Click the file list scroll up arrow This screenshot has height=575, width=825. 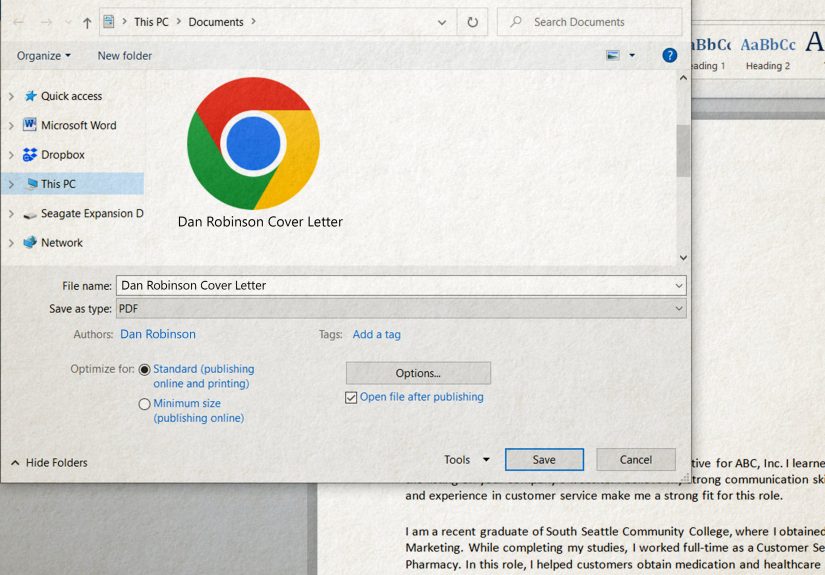click(683, 78)
